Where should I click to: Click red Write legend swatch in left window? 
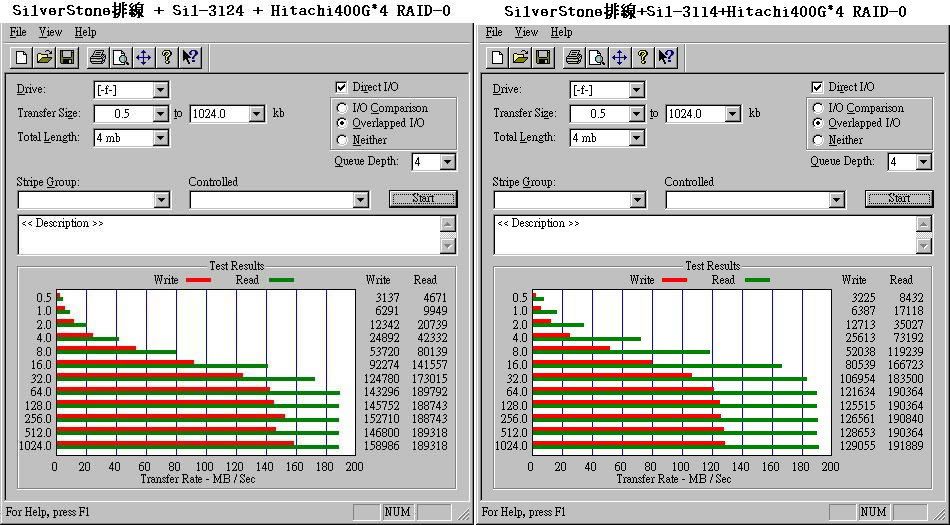[199, 280]
